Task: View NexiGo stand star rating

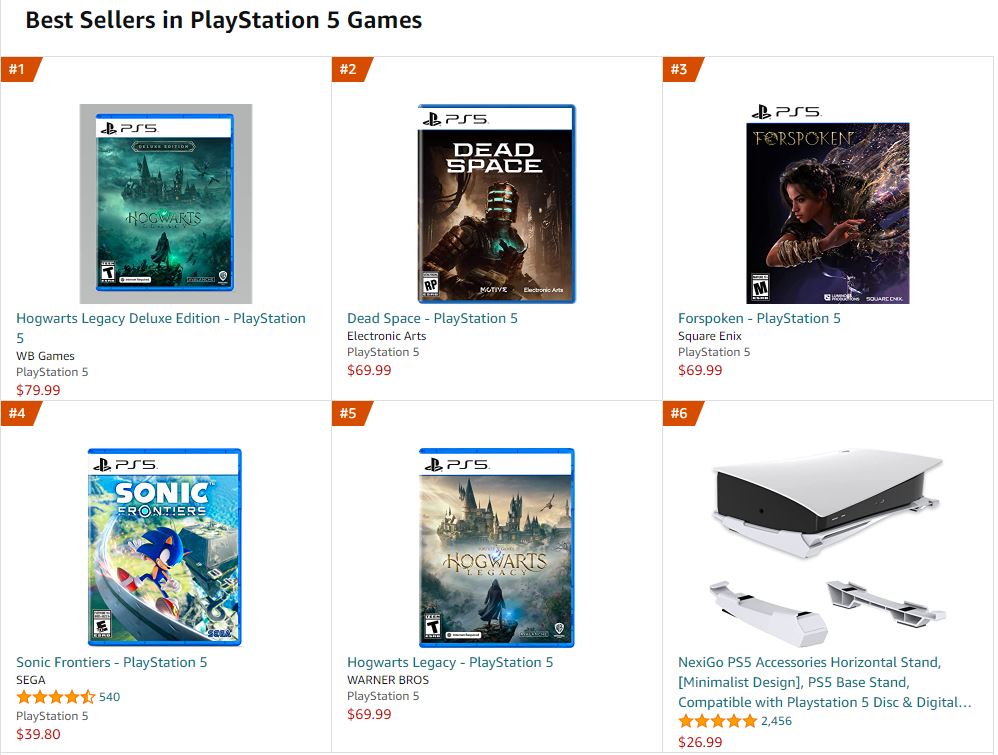Action: [717, 721]
